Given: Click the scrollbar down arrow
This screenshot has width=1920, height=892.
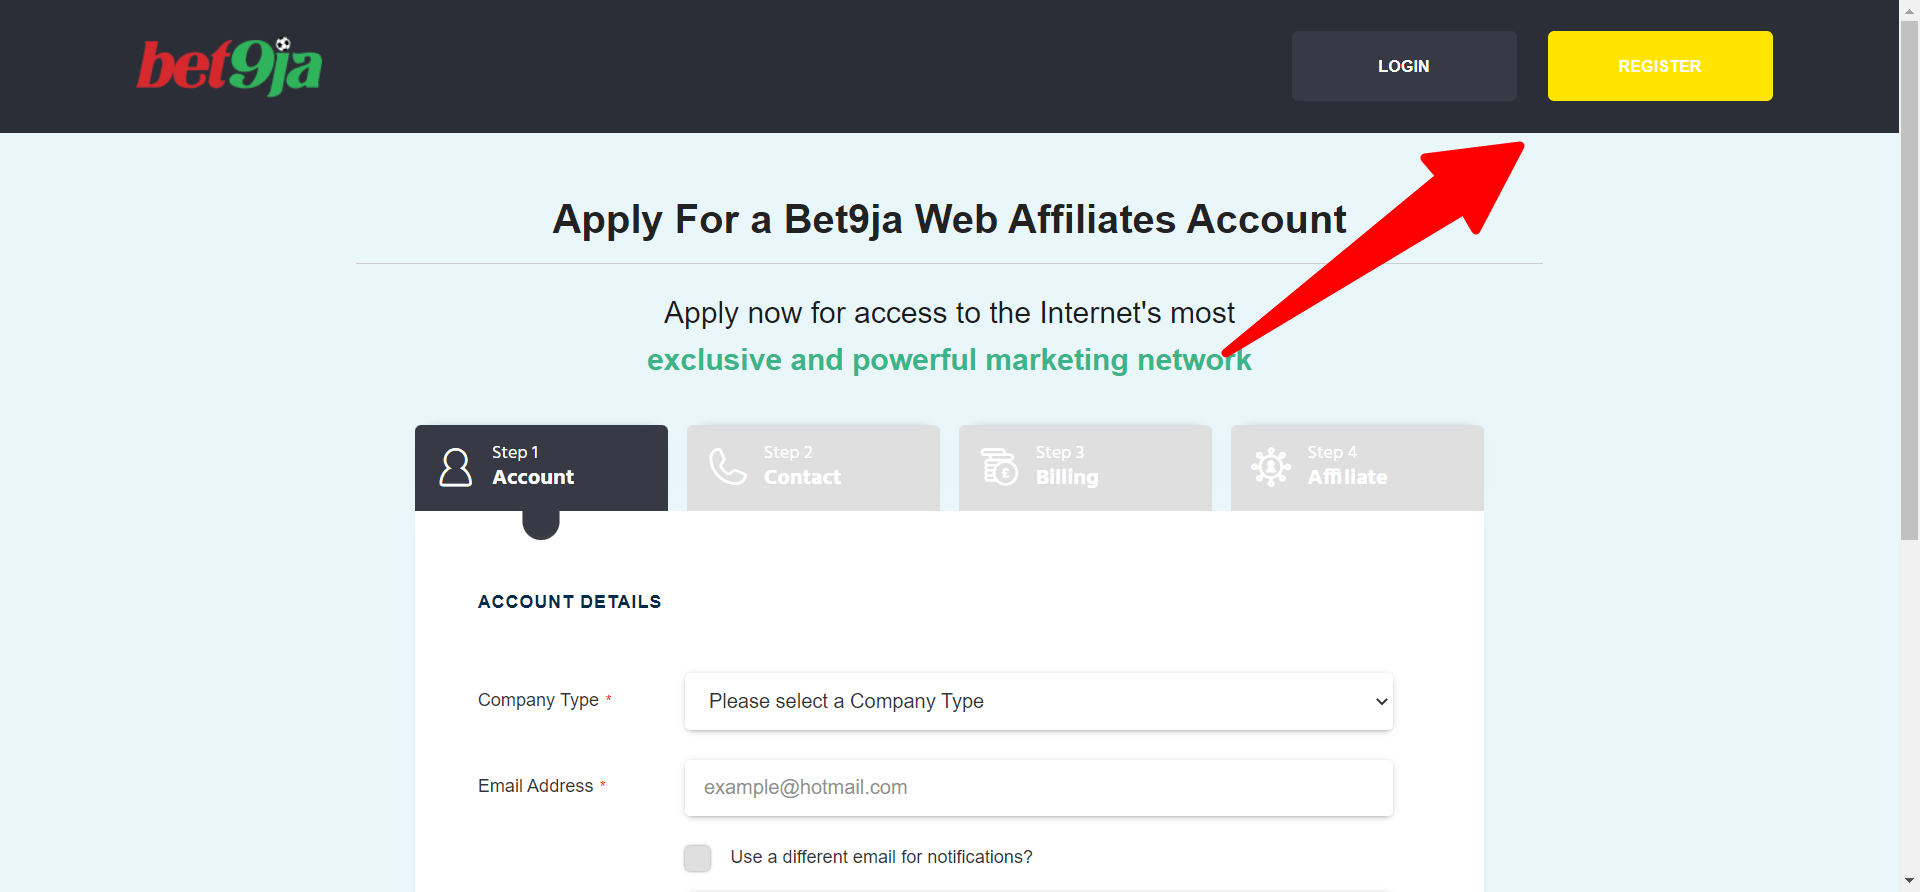Looking at the screenshot, I should (1908, 880).
